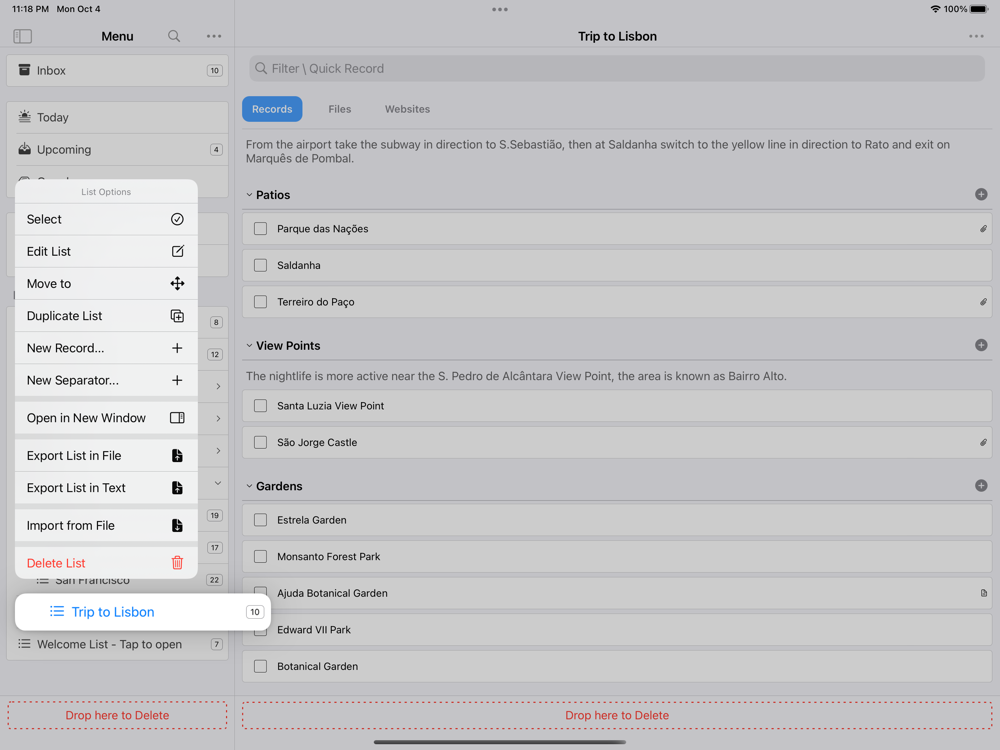This screenshot has width=1000, height=750.
Task: Open note icon on Ajuda Botanical Garden
Action: pyautogui.click(x=983, y=593)
